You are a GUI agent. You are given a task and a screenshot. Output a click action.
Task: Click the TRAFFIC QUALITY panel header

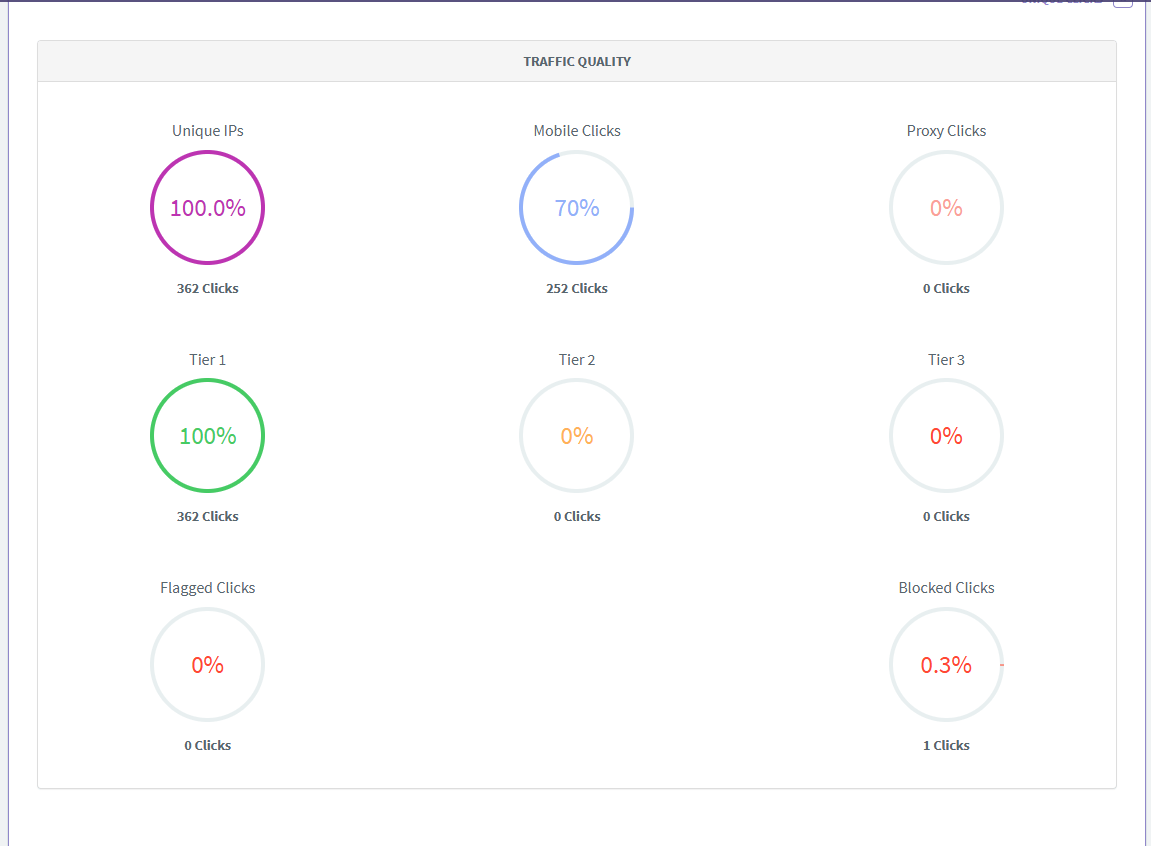click(x=577, y=62)
